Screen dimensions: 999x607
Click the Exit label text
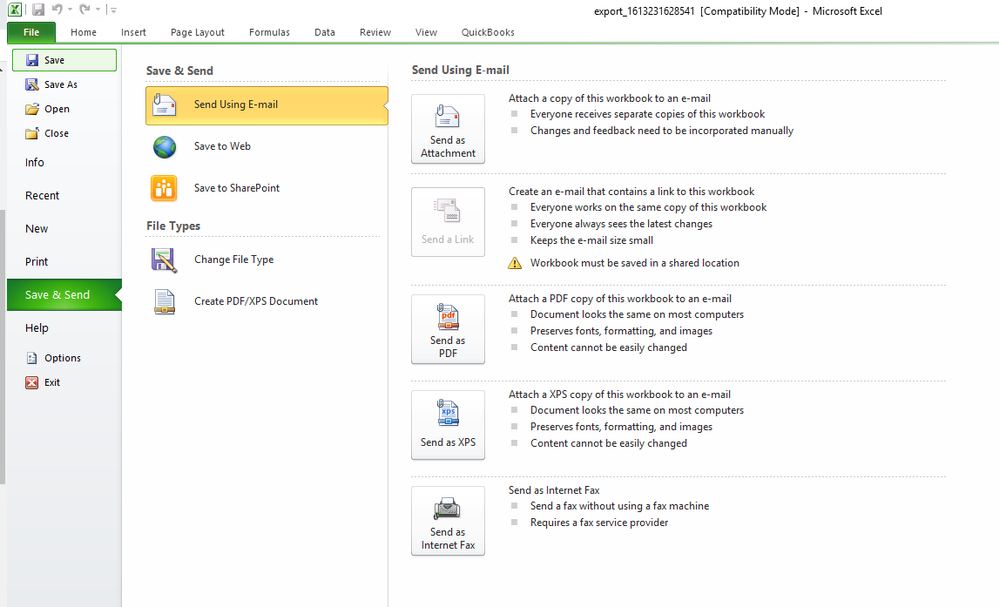pyautogui.click(x=52, y=383)
